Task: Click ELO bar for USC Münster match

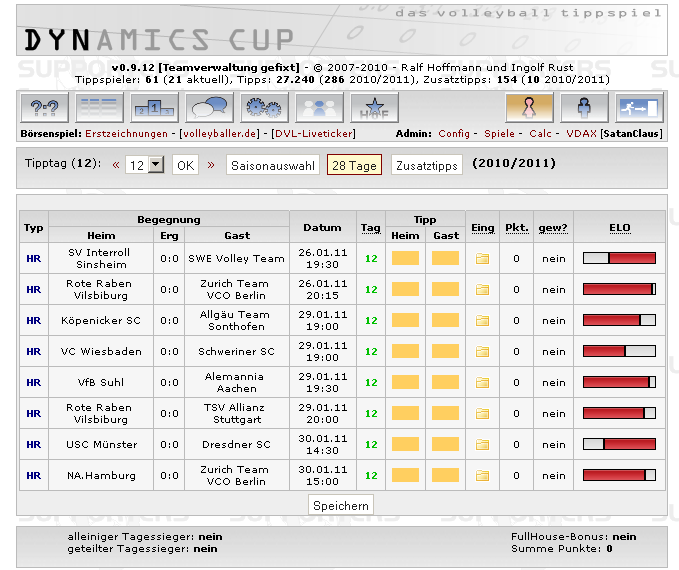Action: (x=619, y=444)
